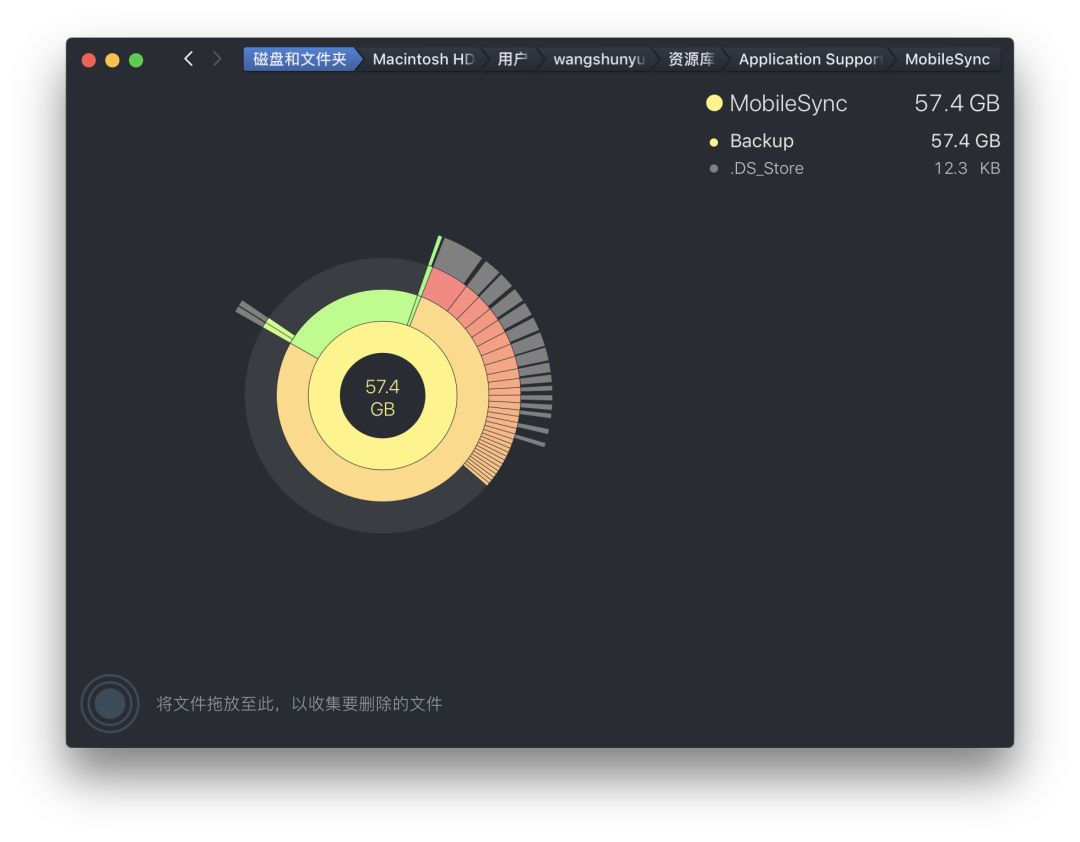Image resolution: width=1080 pixels, height=842 pixels.
Task: Close the window with the red button
Action: (x=89, y=60)
